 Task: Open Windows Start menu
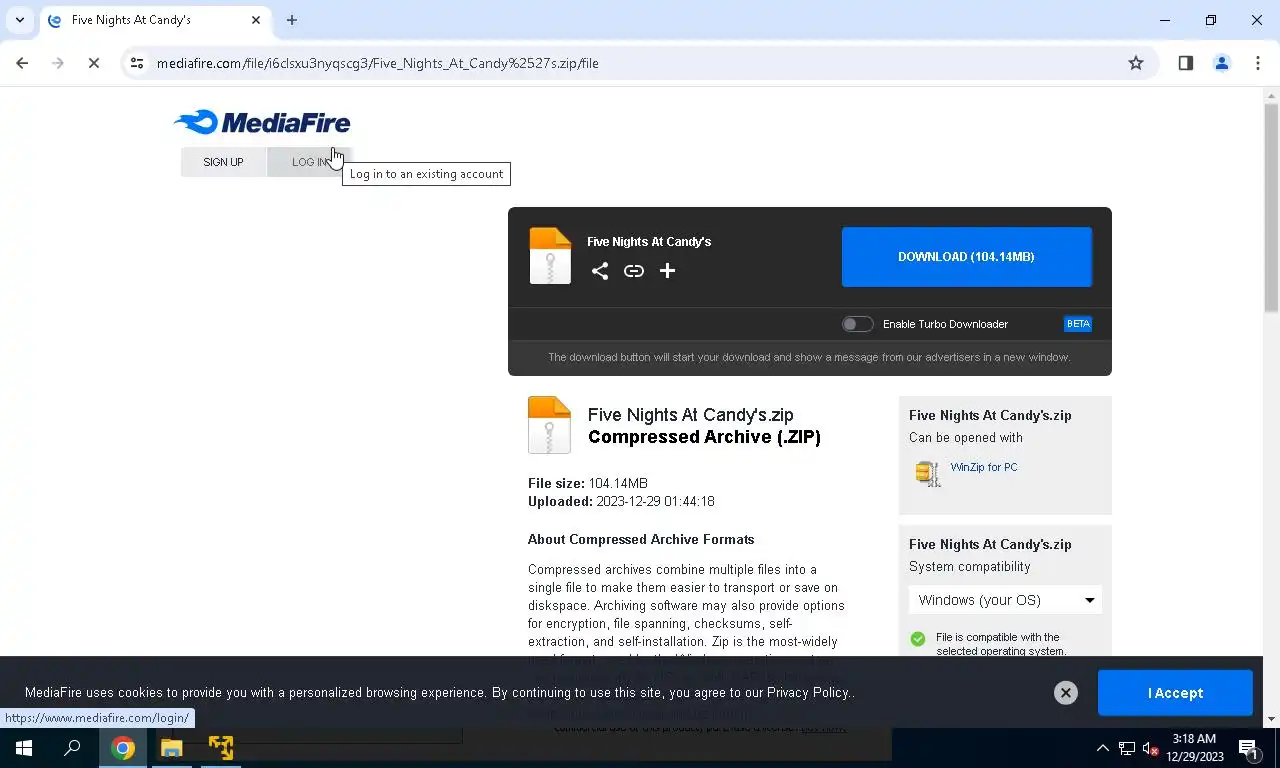[24, 748]
